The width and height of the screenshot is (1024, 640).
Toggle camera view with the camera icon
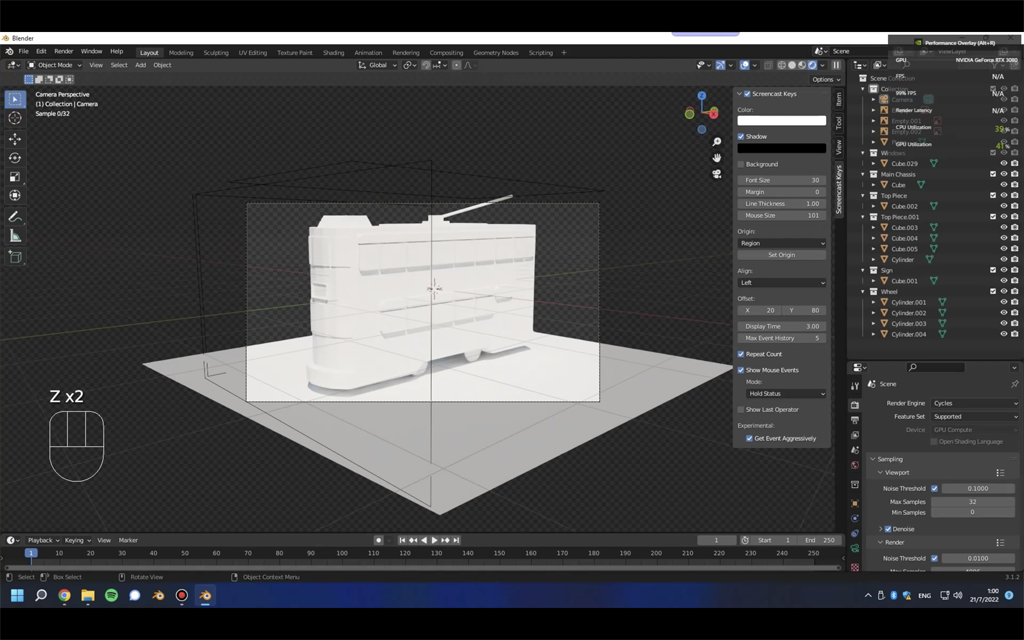click(717, 174)
